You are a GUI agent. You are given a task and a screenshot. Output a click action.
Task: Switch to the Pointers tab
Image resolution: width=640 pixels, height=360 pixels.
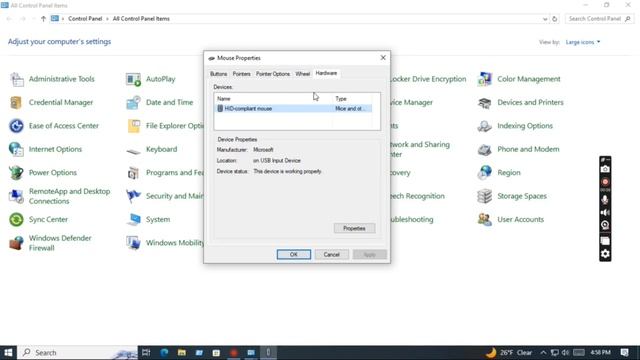pyautogui.click(x=241, y=74)
